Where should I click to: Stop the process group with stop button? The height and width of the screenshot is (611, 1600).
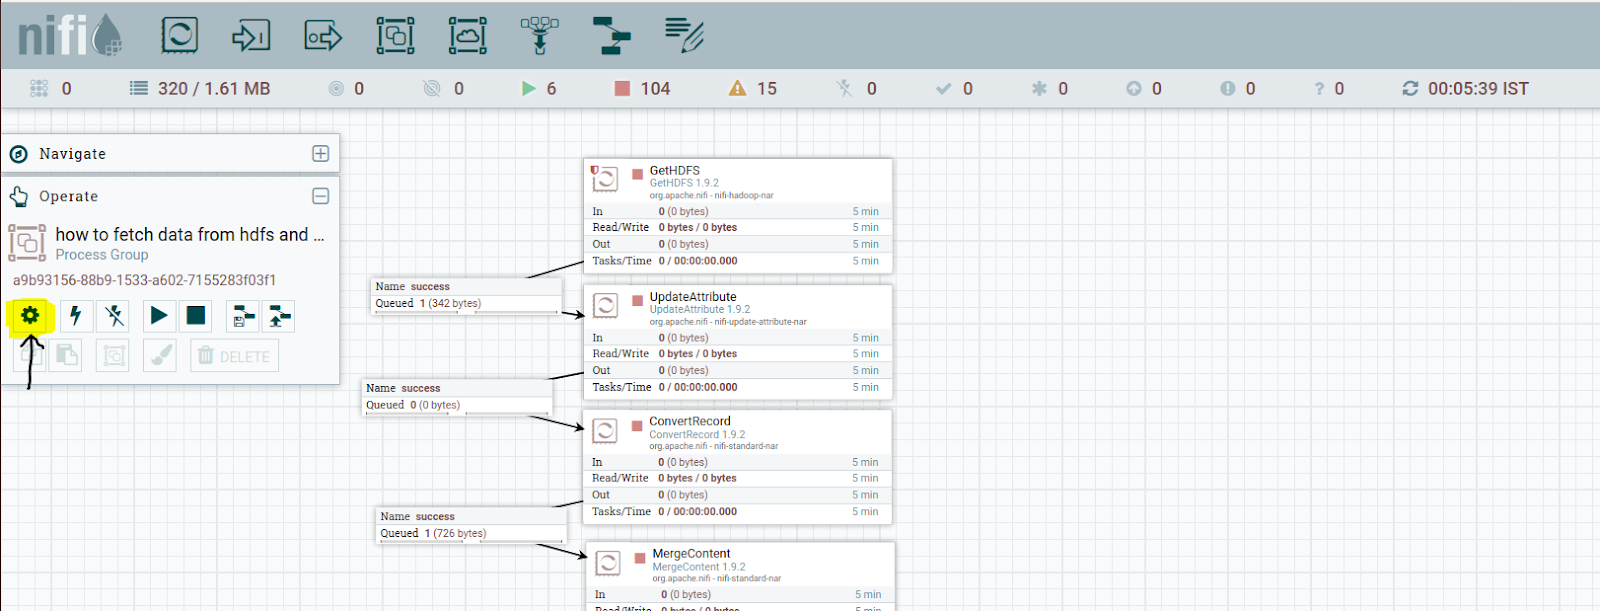196,316
